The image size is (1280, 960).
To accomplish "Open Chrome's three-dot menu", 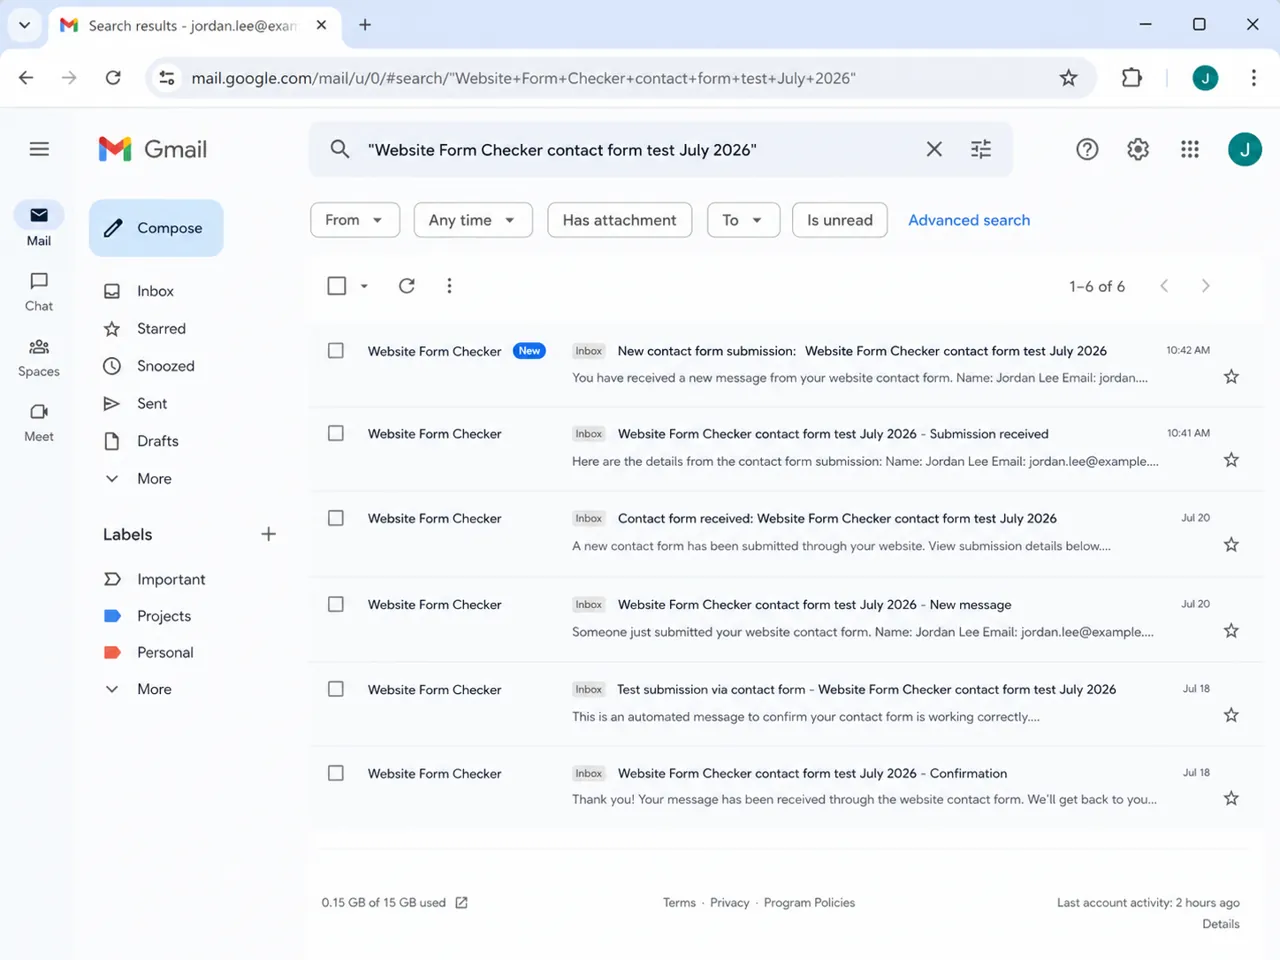I will pyautogui.click(x=1253, y=78).
